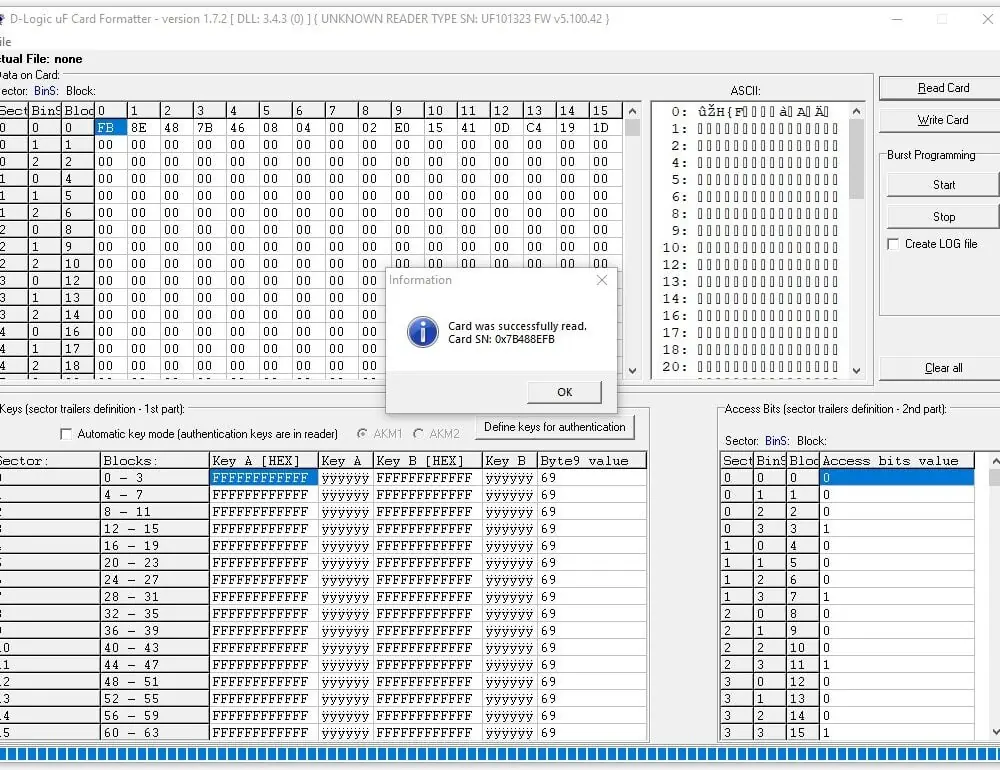Select the highlighted FB cell in block 0
This screenshot has height=770, width=1000.
tap(111, 128)
